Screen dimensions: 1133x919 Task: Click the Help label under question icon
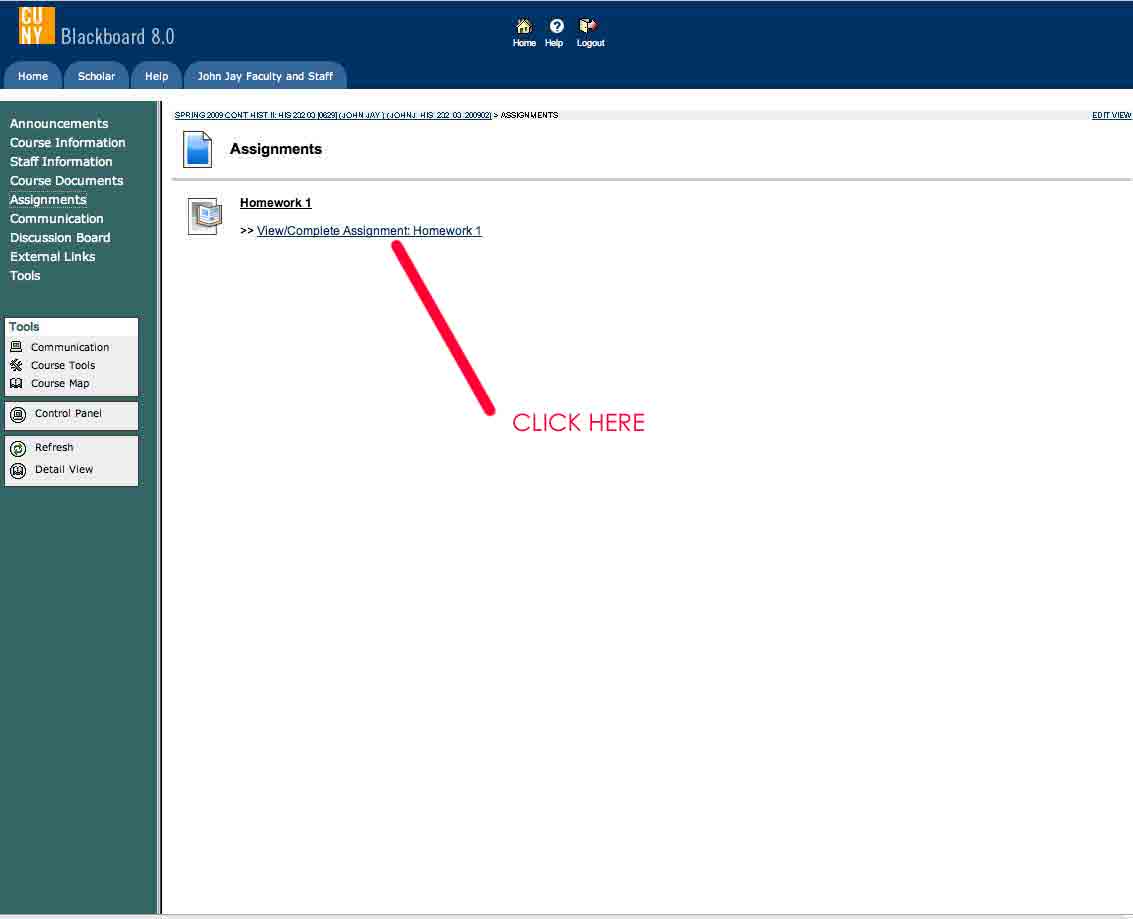tap(554, 43)
